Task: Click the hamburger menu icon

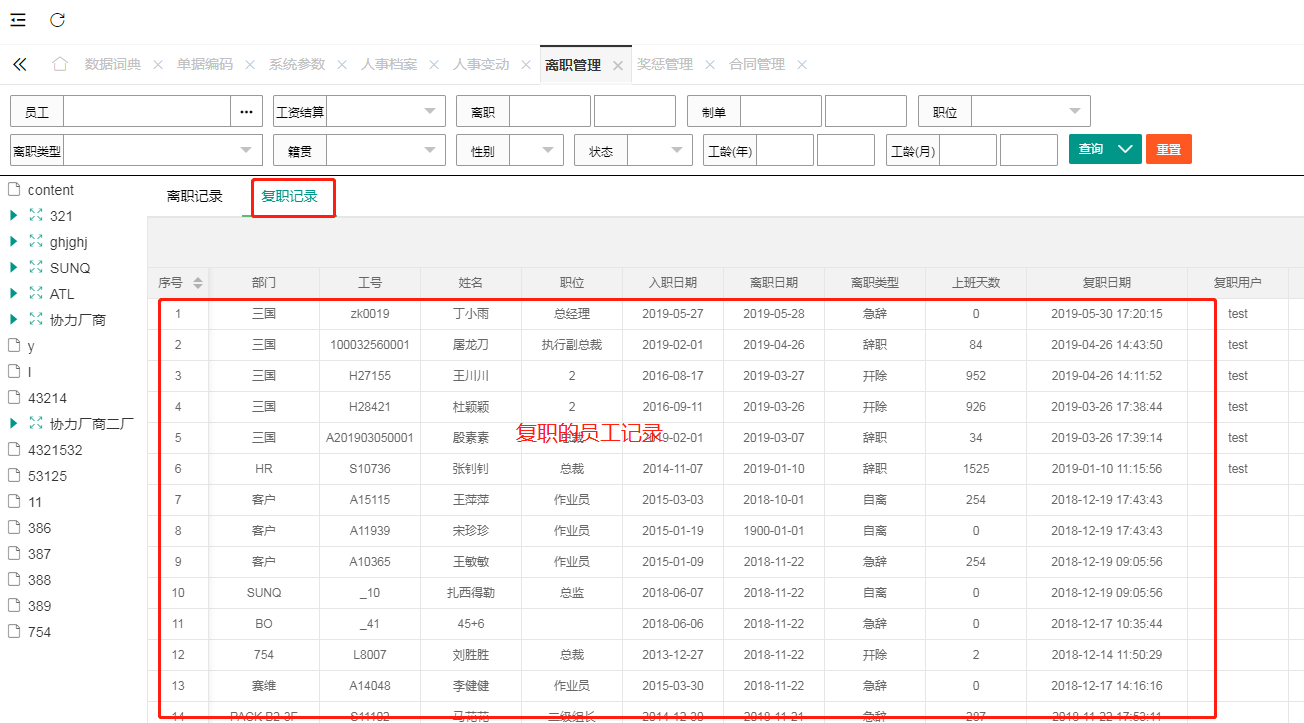Action: click(x=18, y=20)
